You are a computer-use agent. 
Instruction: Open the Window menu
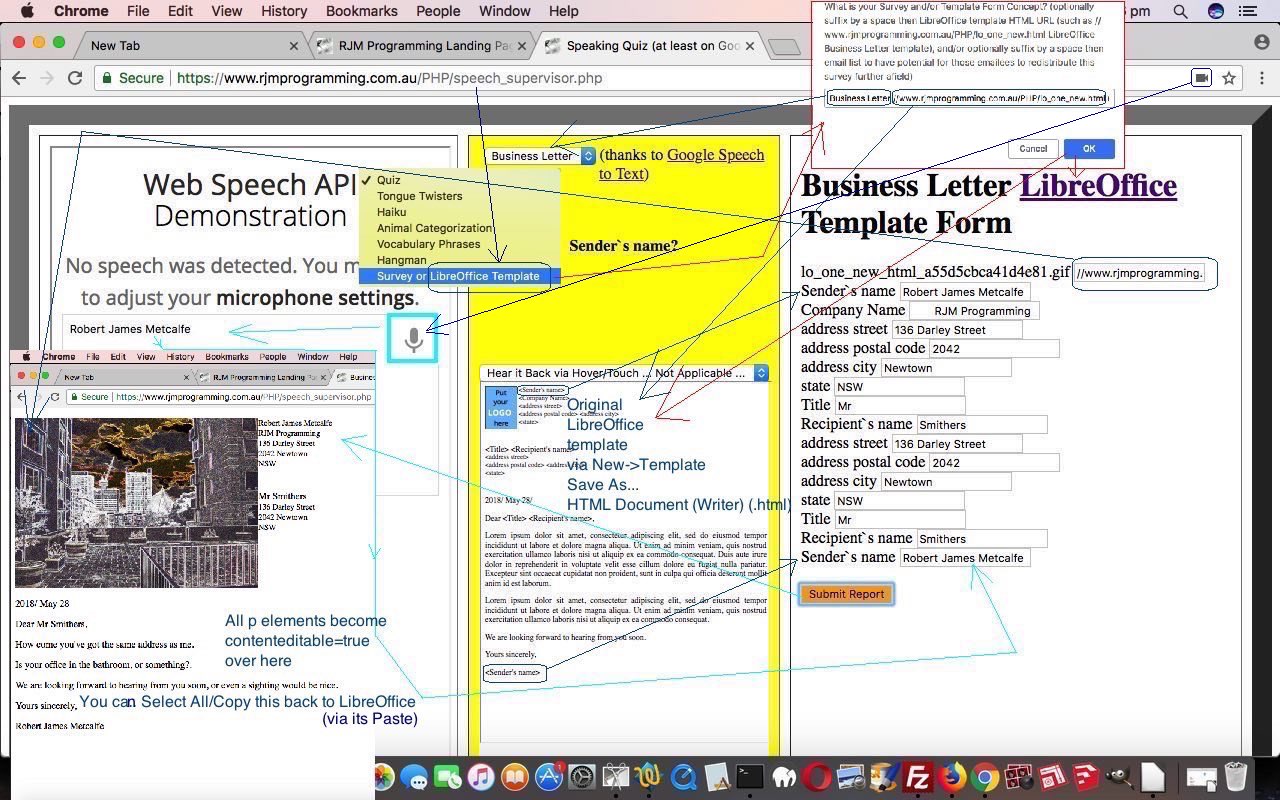click(x=504, y=11)
